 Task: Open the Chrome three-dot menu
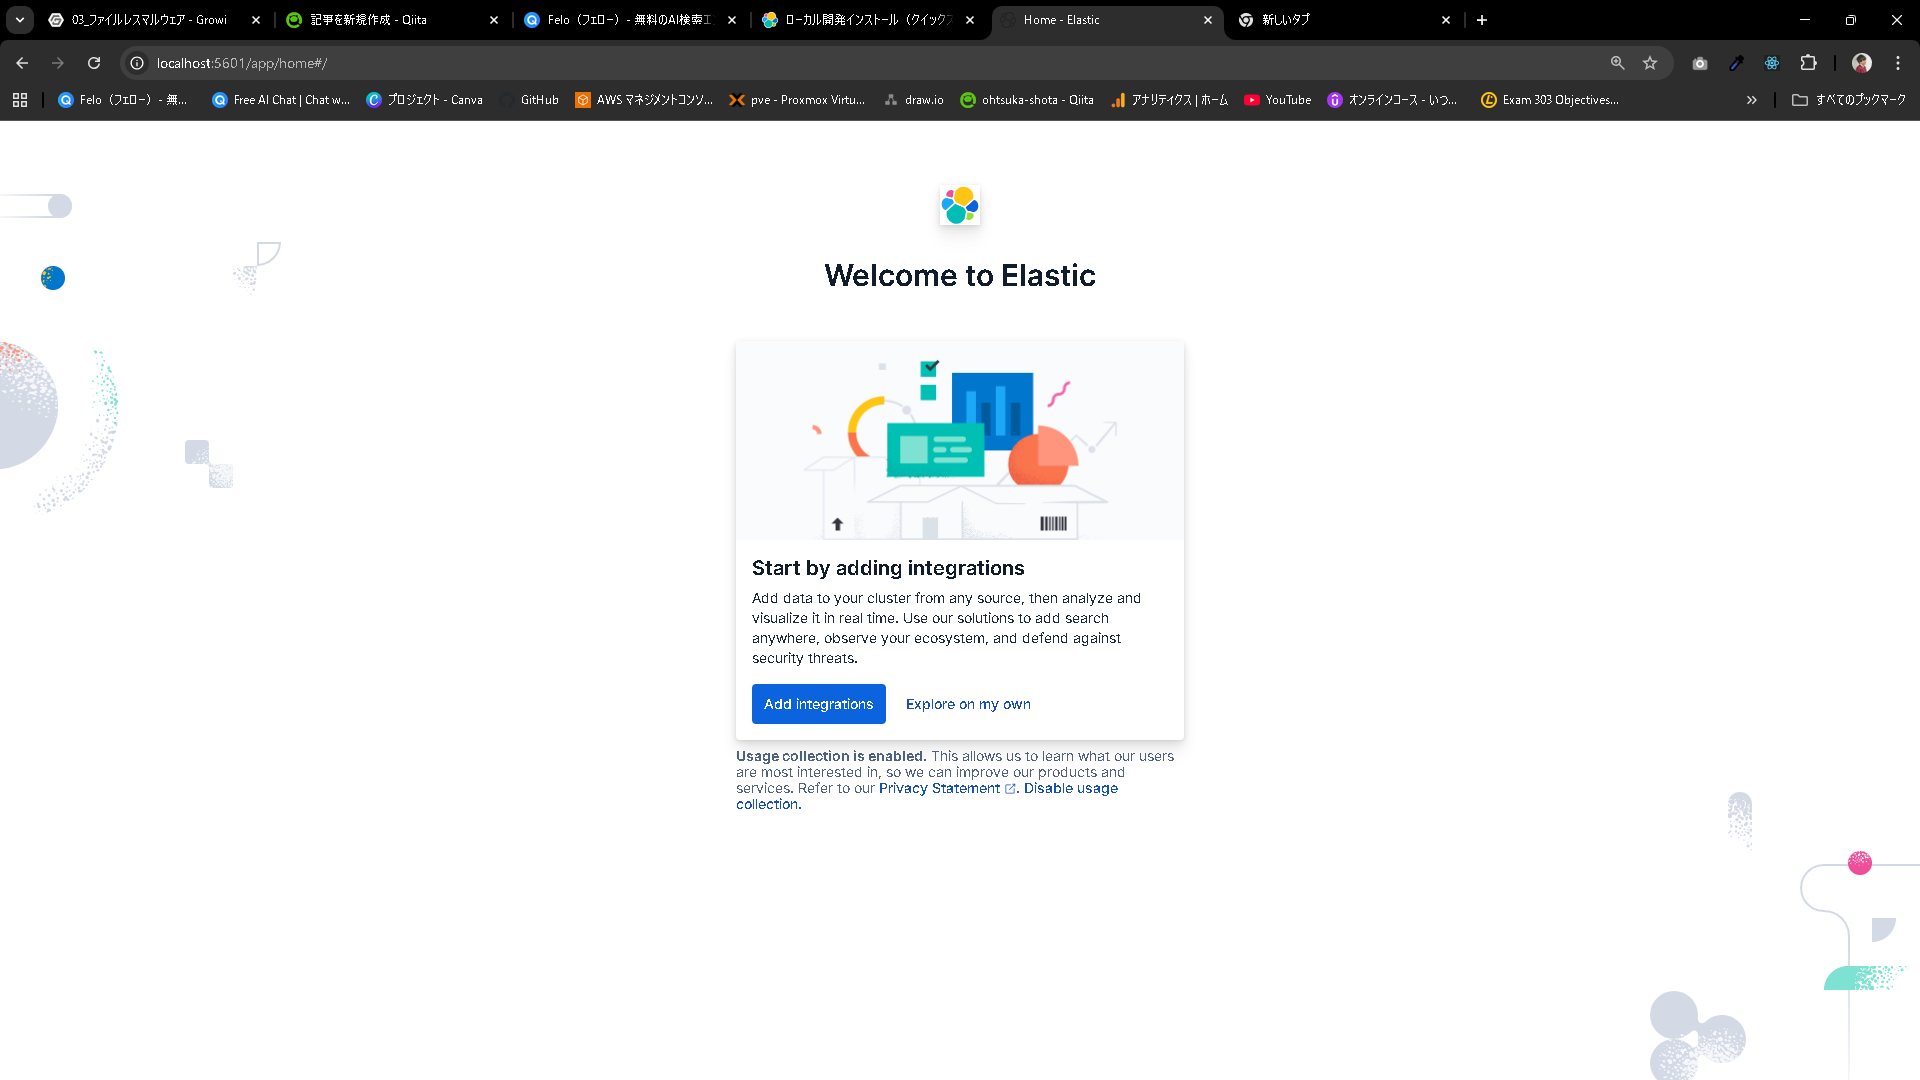[x=1898, y=63]
